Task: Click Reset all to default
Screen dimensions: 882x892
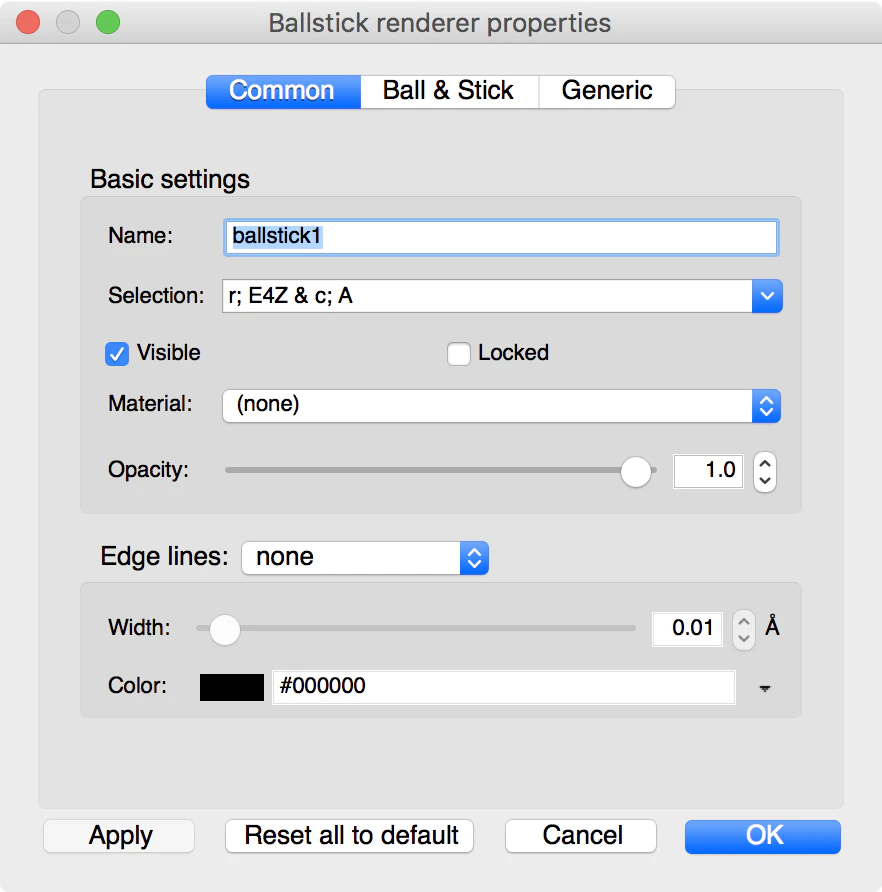Action: click(349, 836)
